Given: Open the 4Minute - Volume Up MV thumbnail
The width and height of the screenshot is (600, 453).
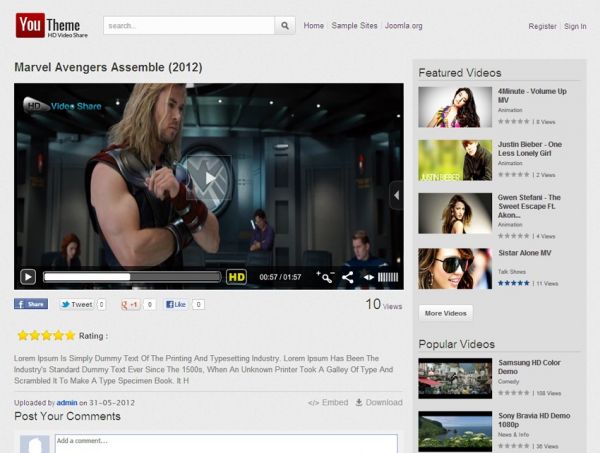Looking at the screenshot, I should (x=455, y=107).
